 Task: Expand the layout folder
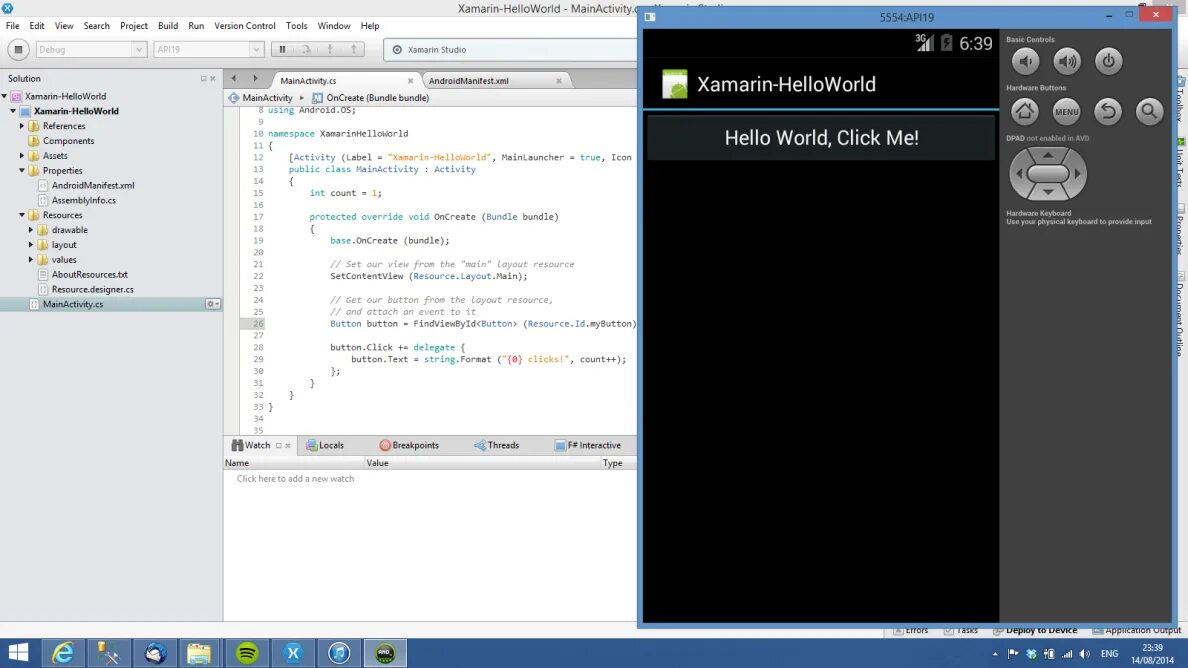(31, 245)
